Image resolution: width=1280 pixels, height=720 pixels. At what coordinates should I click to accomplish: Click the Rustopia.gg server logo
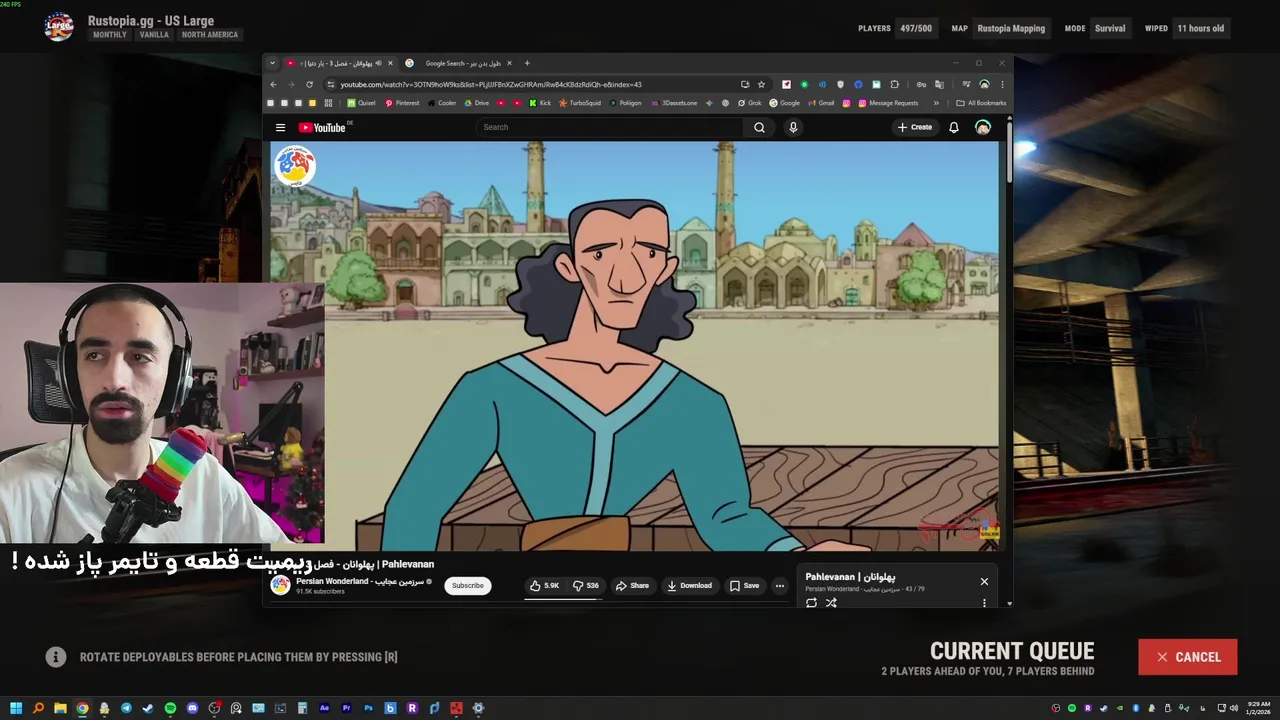59,27
